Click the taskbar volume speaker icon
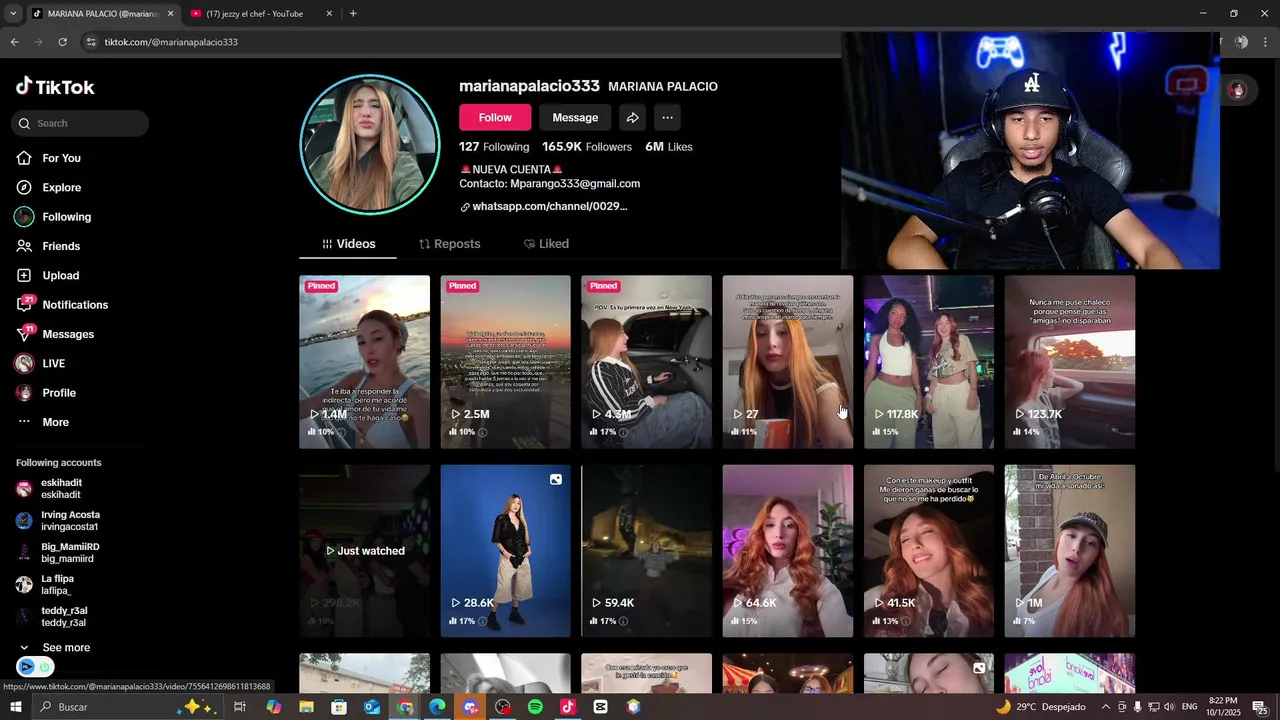Image resolution: width=1280 pixels, height=720 pixels. 1169,707
